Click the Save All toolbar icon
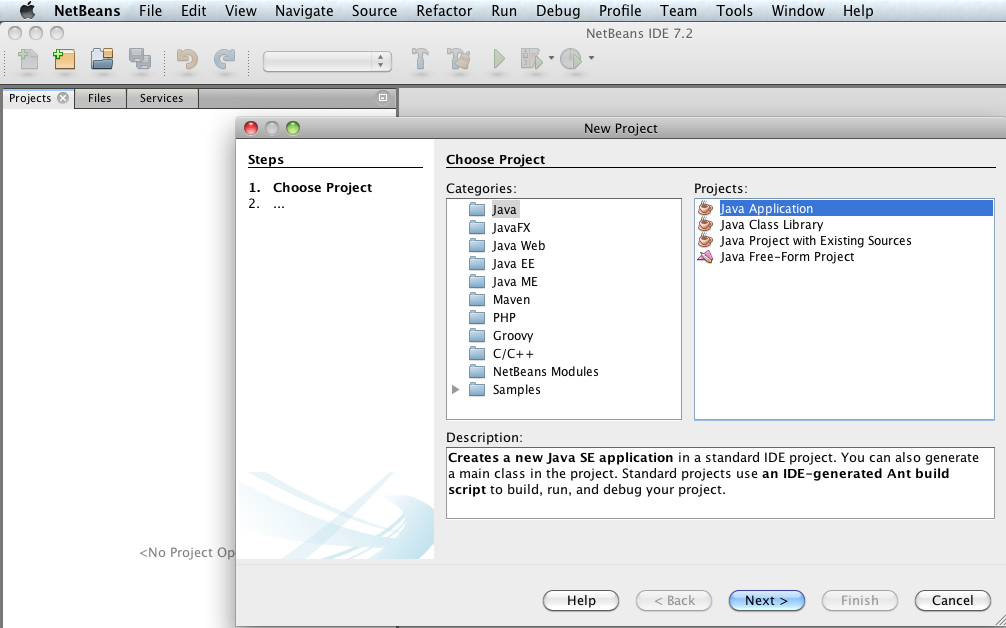 point(139,59)
